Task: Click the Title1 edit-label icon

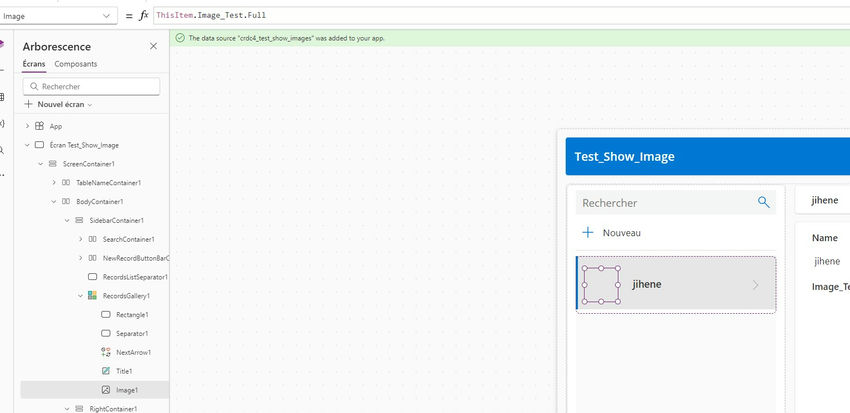Action: 106,371
